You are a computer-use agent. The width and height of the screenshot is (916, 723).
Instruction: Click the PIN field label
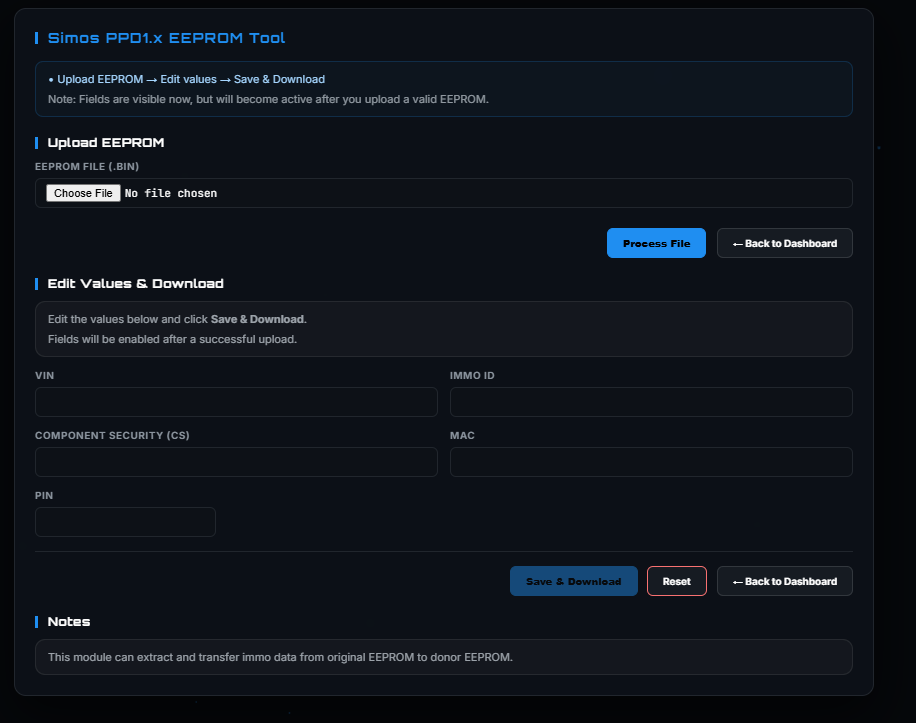(x=43, y=496)
